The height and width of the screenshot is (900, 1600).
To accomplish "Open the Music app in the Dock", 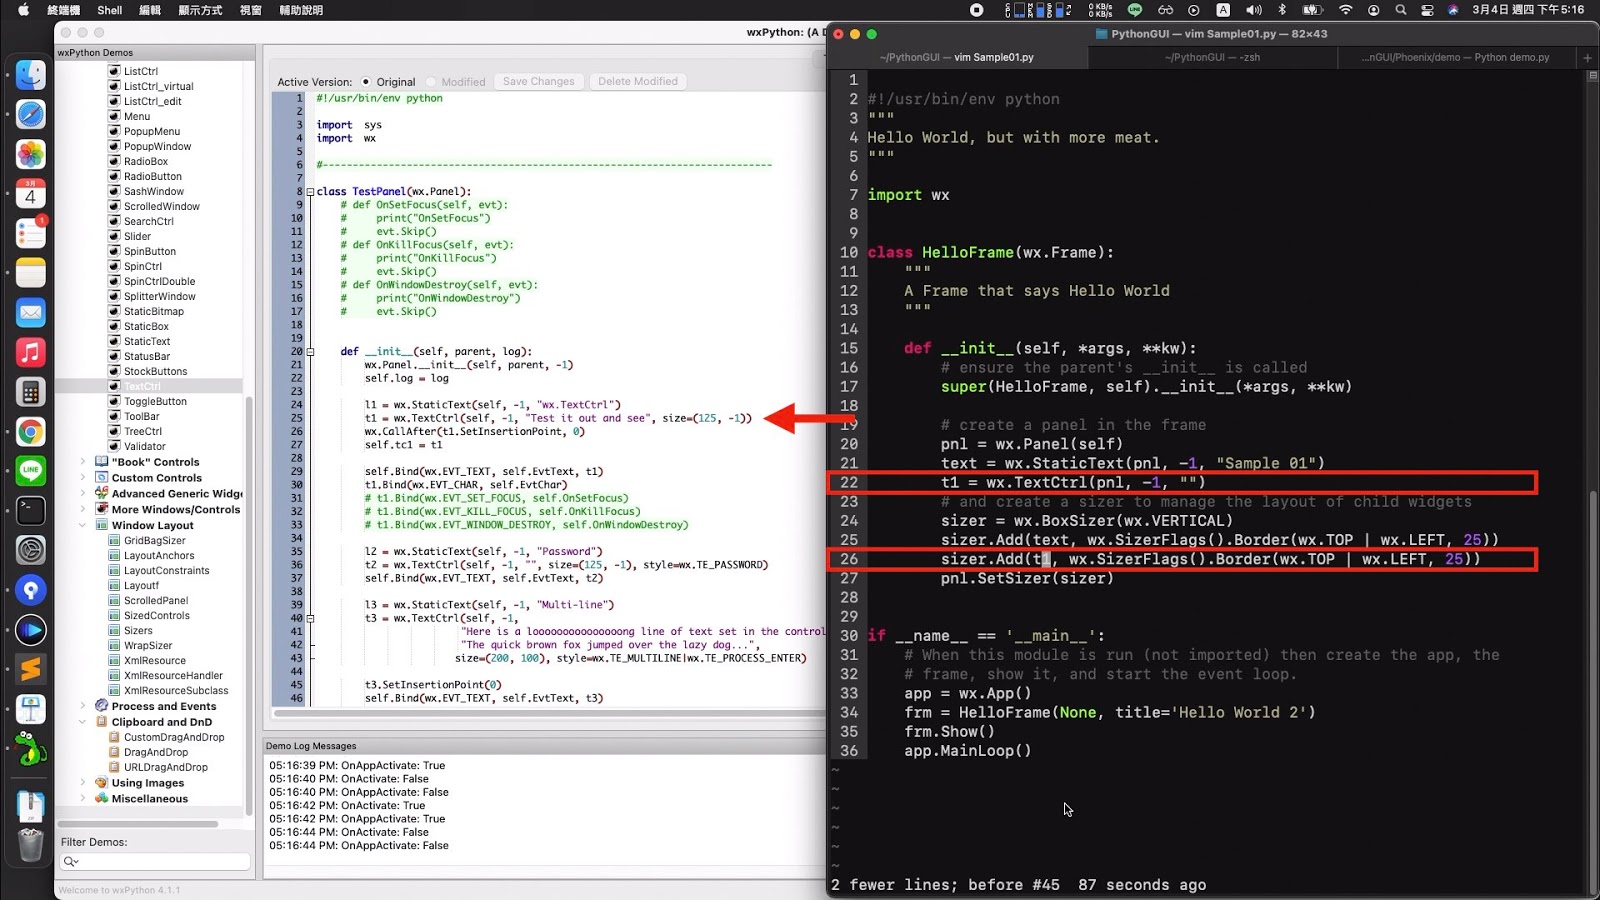I will click(31, 352).
